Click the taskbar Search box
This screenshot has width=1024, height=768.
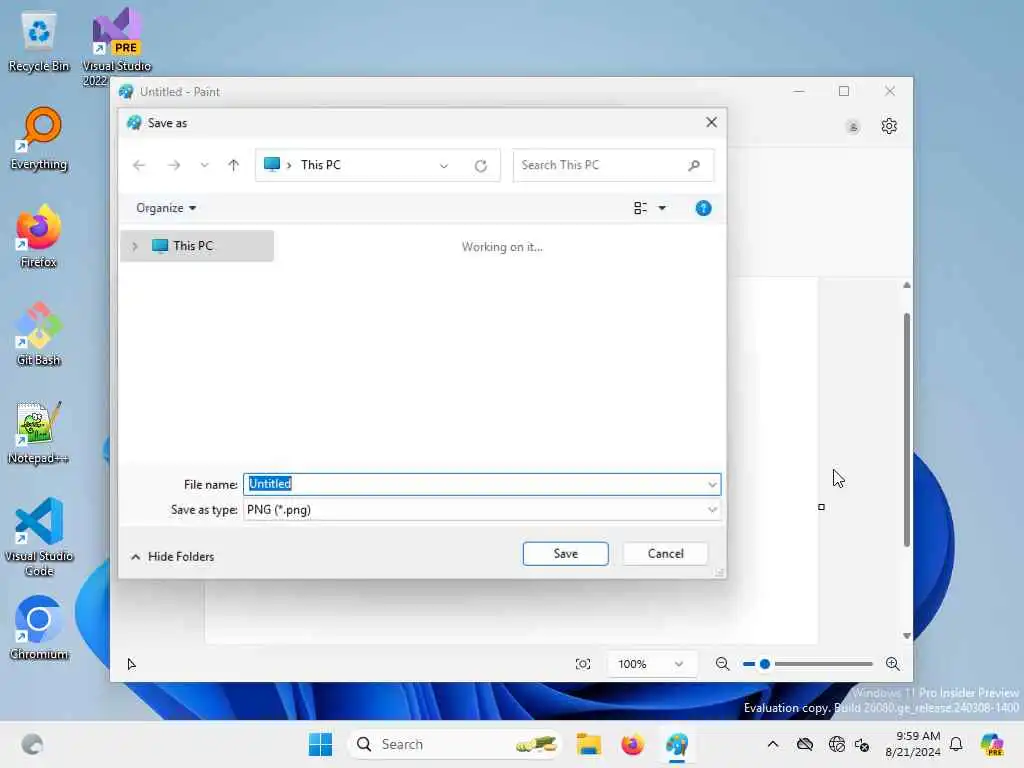coord(455,744)
